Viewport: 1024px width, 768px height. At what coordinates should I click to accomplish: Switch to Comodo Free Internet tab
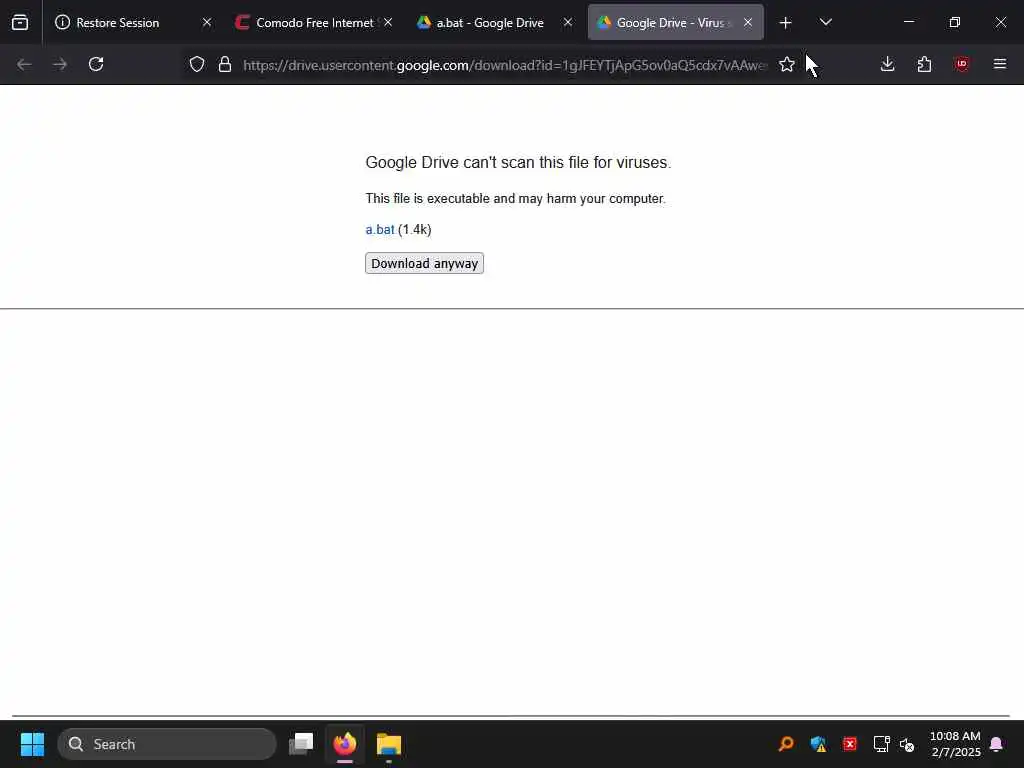[x=314, y=23]
